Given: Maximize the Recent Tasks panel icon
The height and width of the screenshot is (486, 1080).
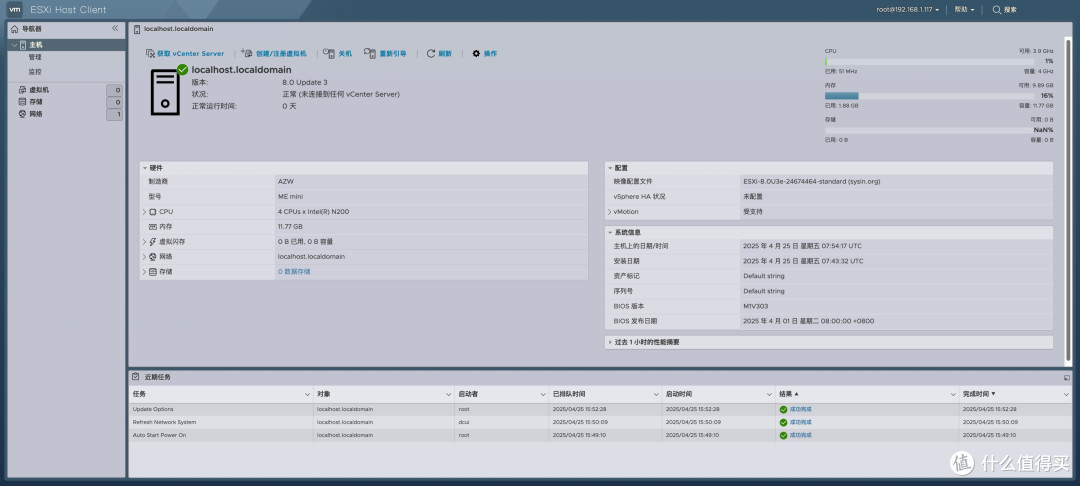Looking at the screenshot, I should point(1067,377).
